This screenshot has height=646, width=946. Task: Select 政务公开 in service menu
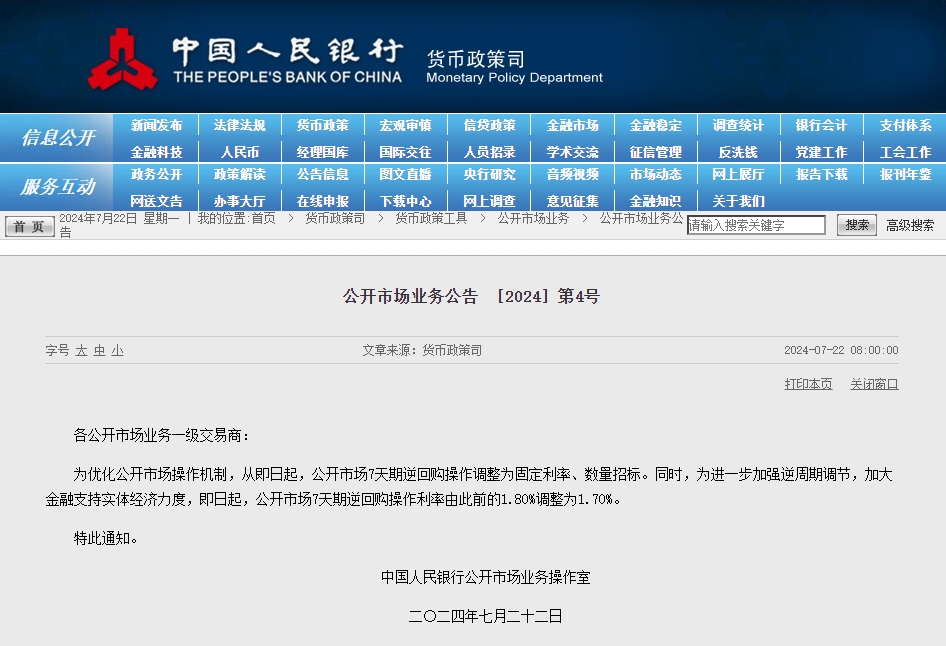click(x=156, y=174)
